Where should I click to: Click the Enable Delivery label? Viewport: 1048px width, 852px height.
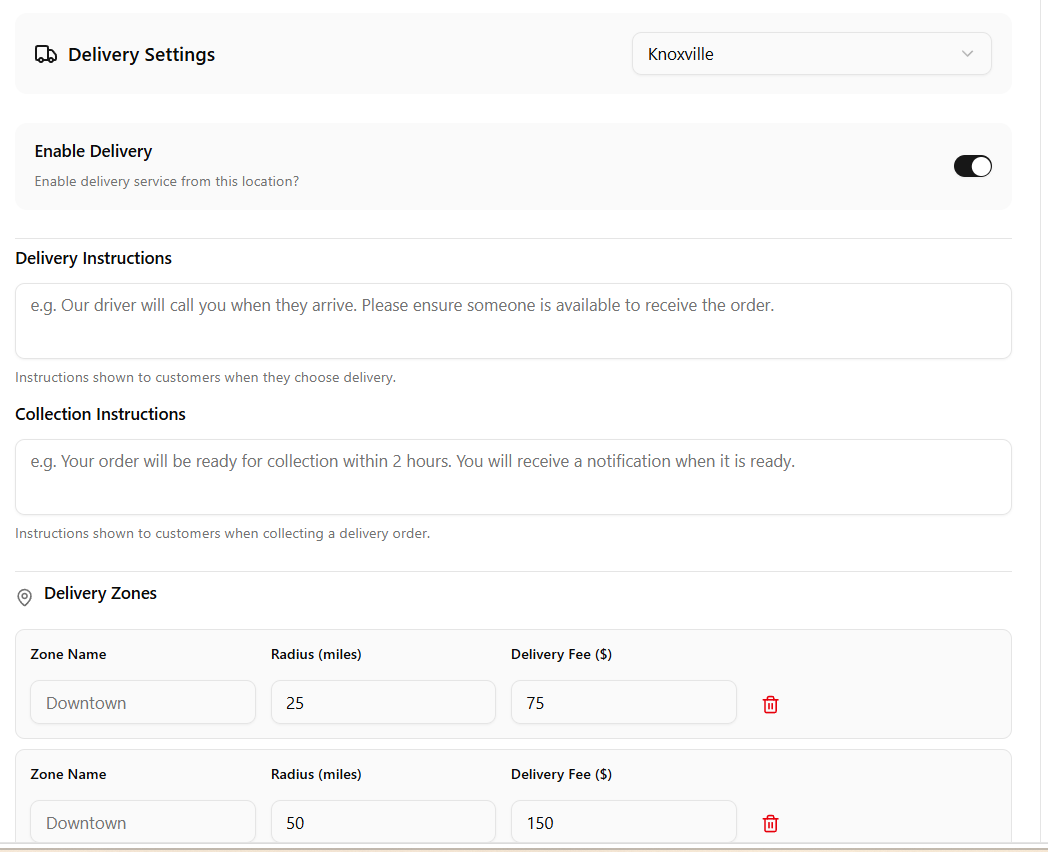pyautogui.click(x=94, y=151)
